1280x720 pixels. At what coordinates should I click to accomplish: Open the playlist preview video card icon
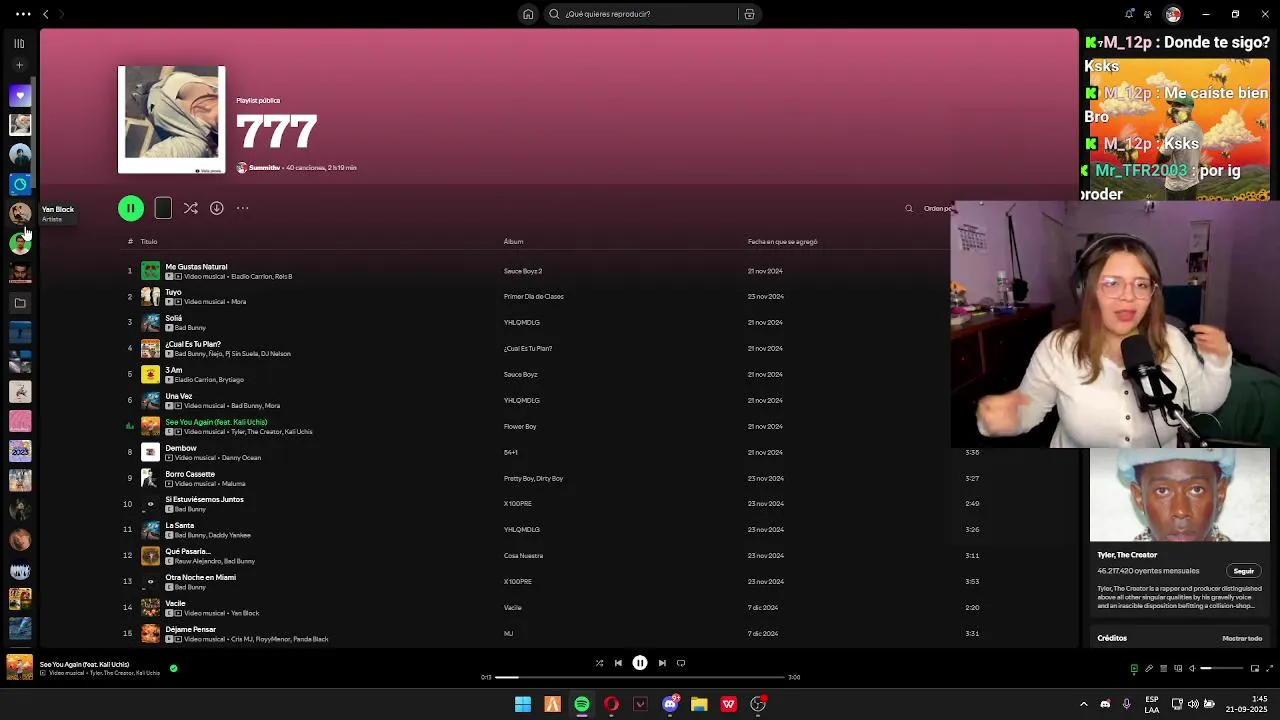pyautogui.click(x=163, y=208)
